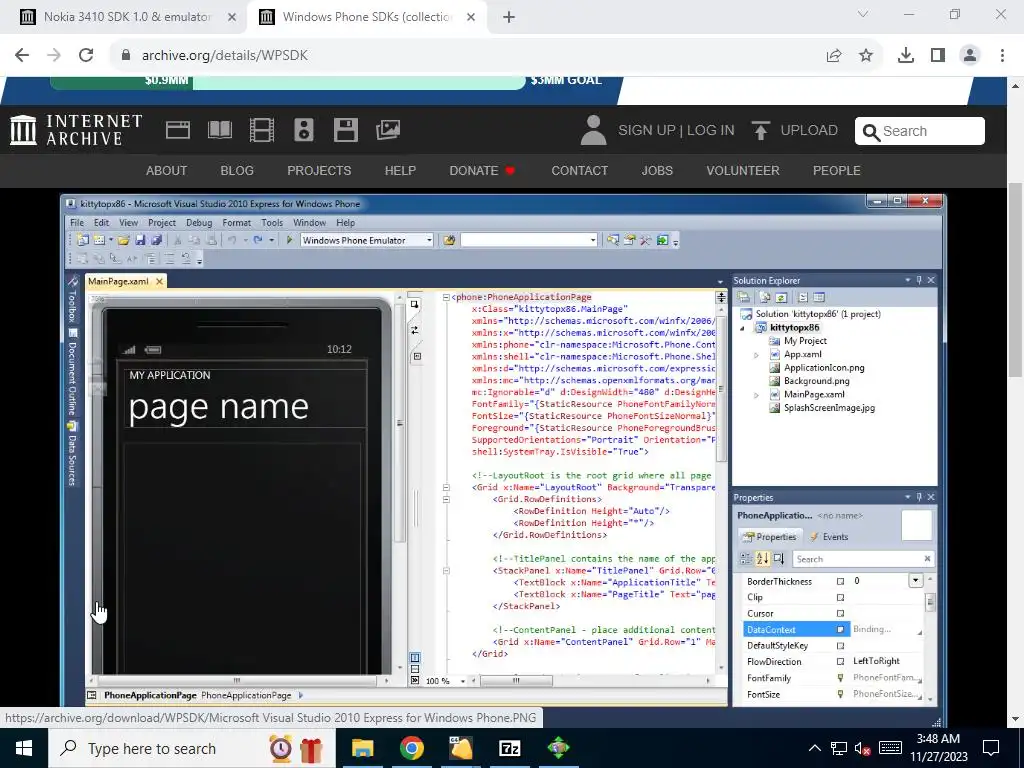Collapse the phone:PhoneApplicationPage XAML node
Image resolution: width=1024 pixels, height=768 pixels.
[x=446, y=297]
